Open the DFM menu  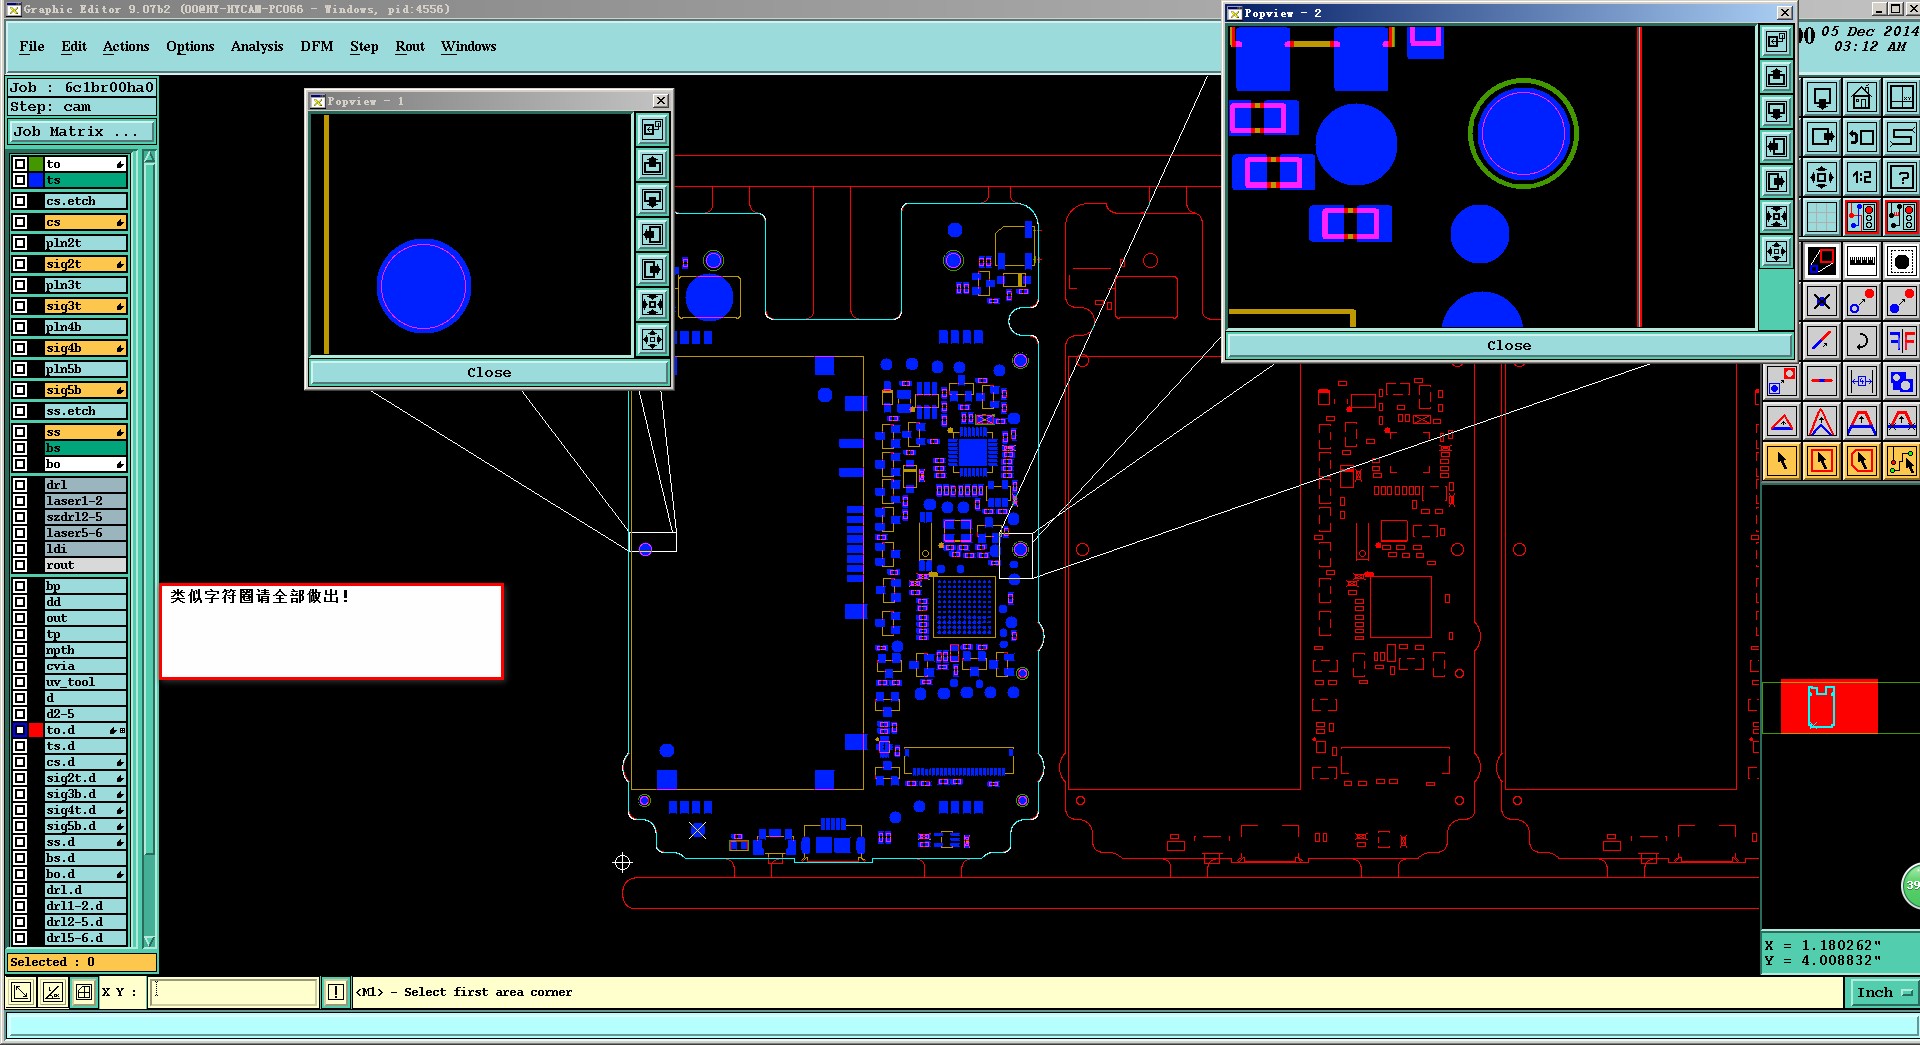pos(317,46)
